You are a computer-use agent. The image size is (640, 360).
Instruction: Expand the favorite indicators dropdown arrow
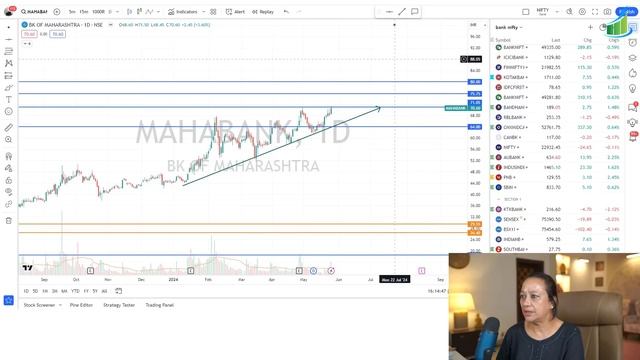(204, 12)
